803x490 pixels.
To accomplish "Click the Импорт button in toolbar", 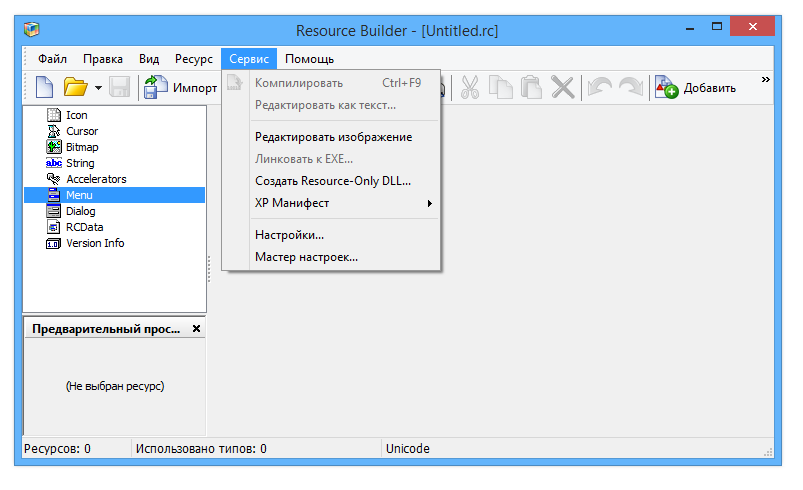I will (x=181, y=88).
